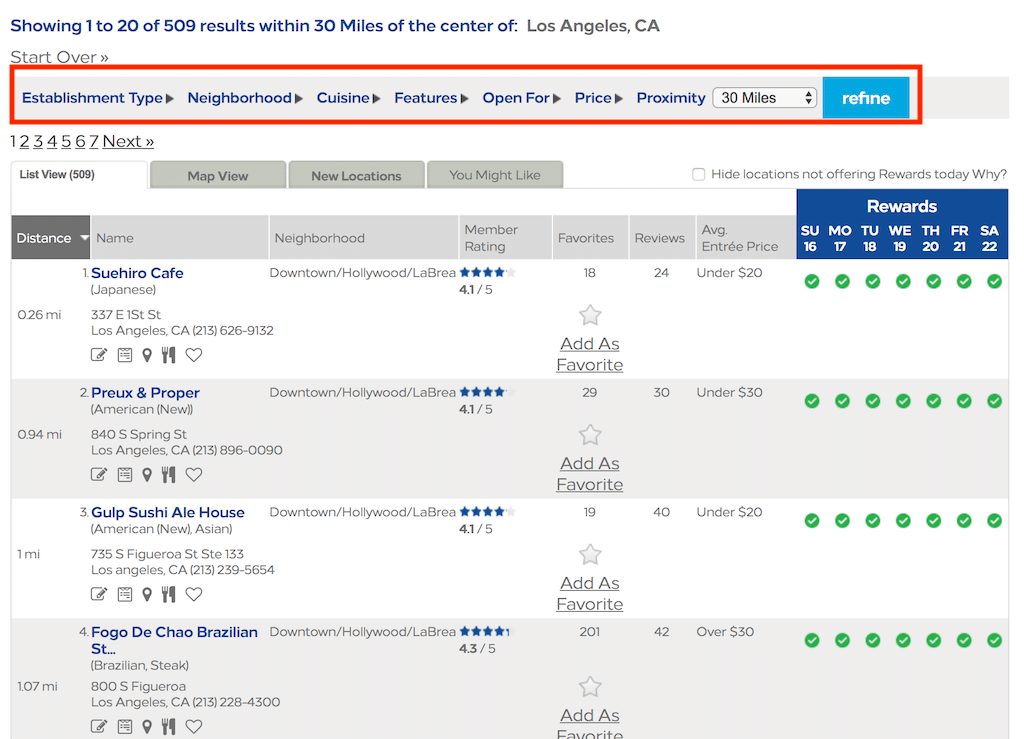Click the favorite star icon for Preux & Proper
This screenshot has height=739, width=1024.
click(590, 435)
